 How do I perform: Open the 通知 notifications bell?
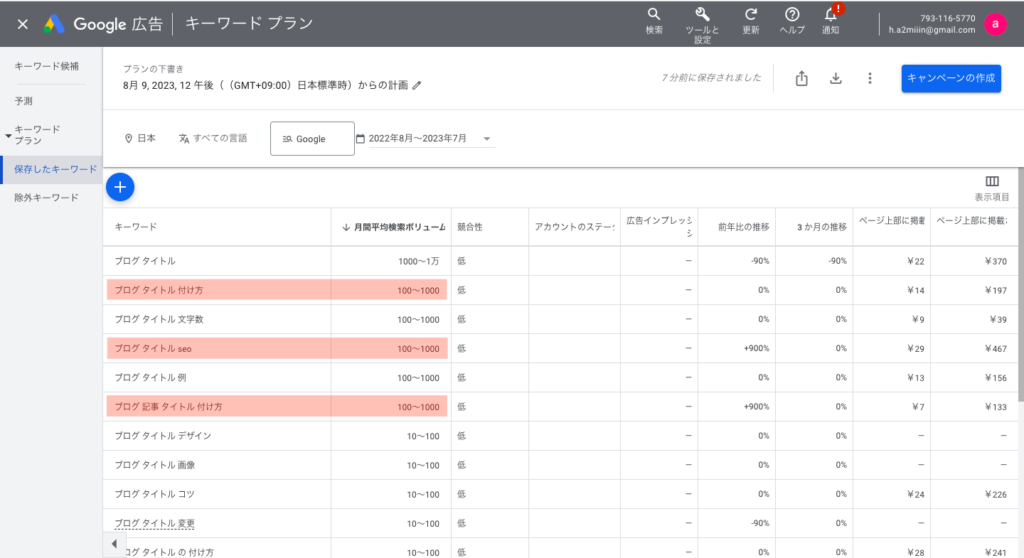831,21
